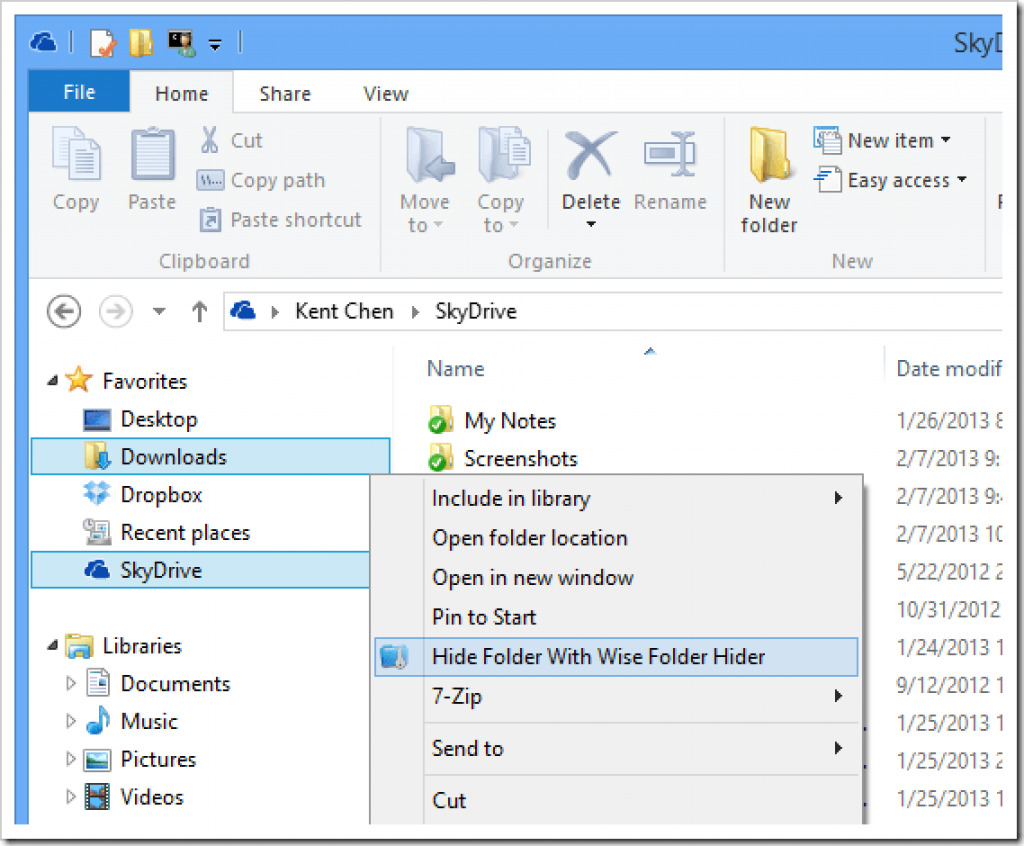The height and width of the screenshot is (846, 1024).
Task: Switch to the Home ribbon tab
Action: [x=182, y=93]
